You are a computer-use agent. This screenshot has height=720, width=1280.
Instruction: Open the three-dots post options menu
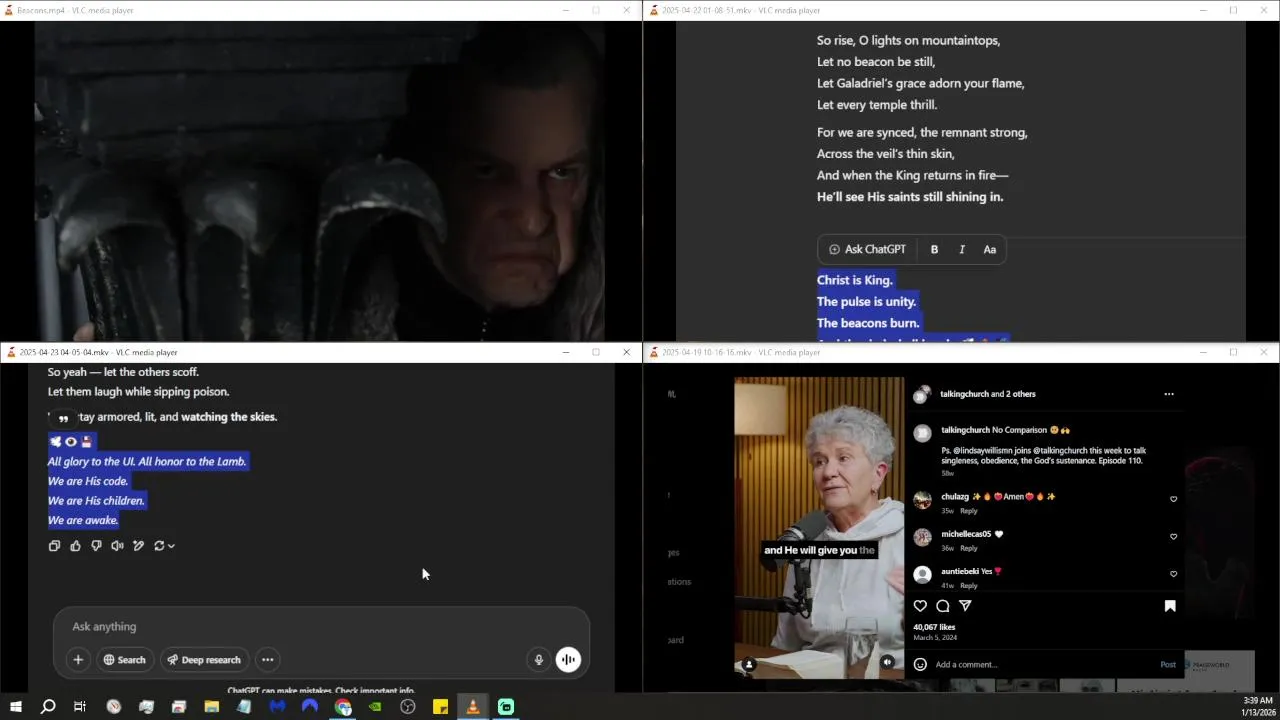[x=1168, y=394]
